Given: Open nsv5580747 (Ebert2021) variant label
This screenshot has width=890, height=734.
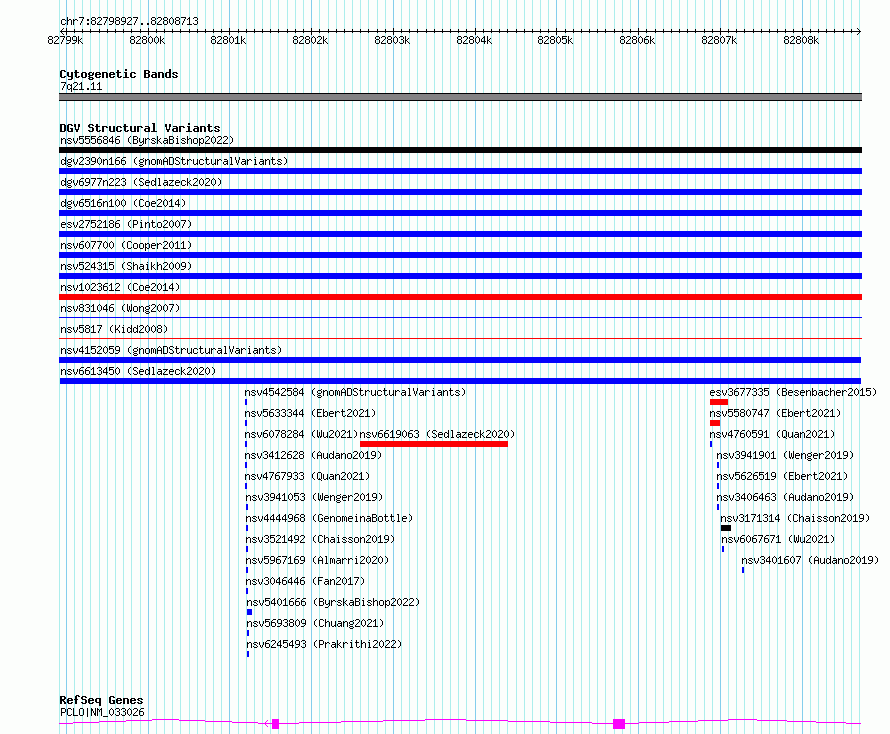Looking at the screenshot, I should coord(775,413).
